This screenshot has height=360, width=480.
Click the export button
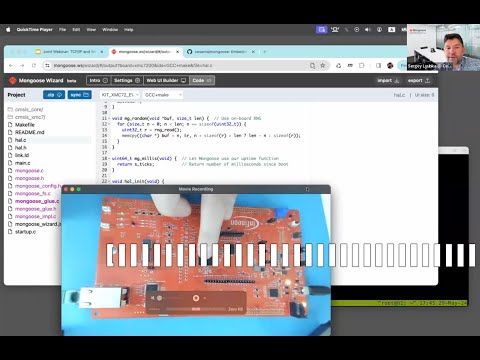[x=419, y=80]
